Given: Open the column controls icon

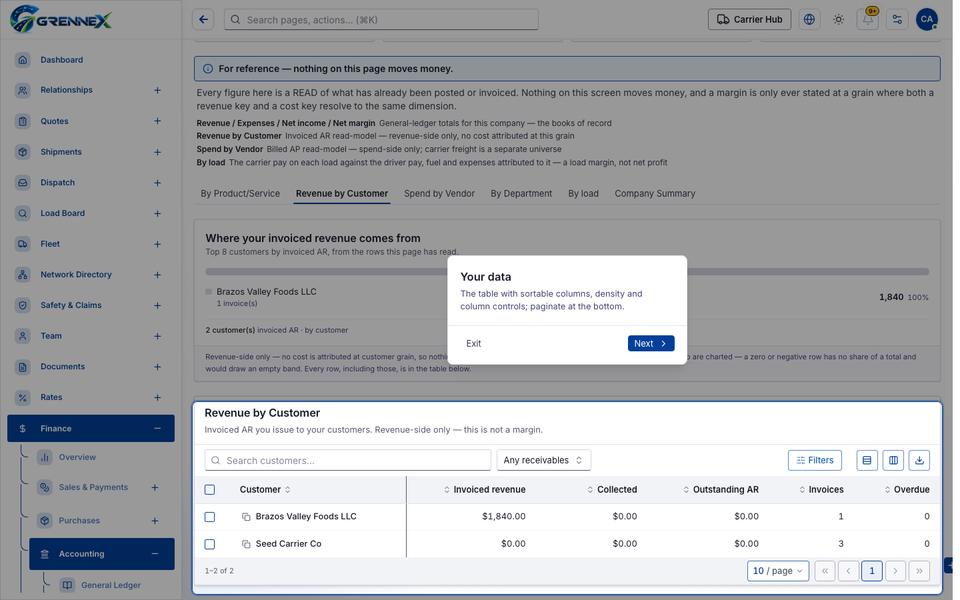Looking at the screenshot, I should 893,460.
